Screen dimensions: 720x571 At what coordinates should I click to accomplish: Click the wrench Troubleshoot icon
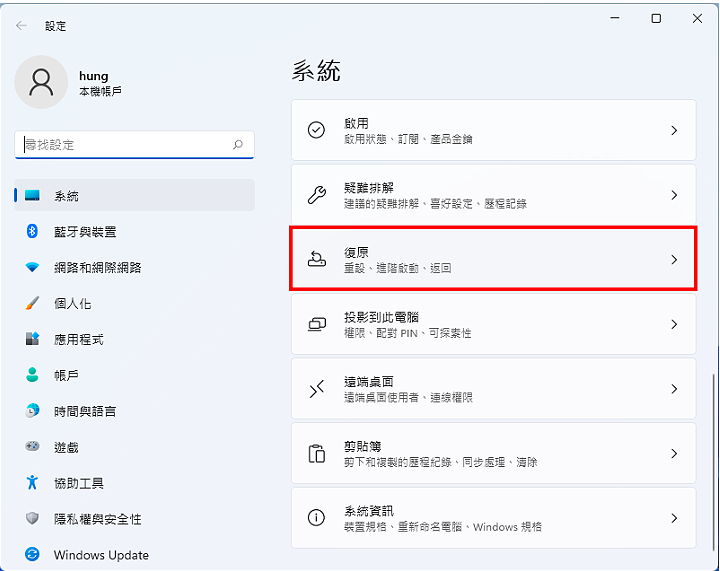click(316, 195)
